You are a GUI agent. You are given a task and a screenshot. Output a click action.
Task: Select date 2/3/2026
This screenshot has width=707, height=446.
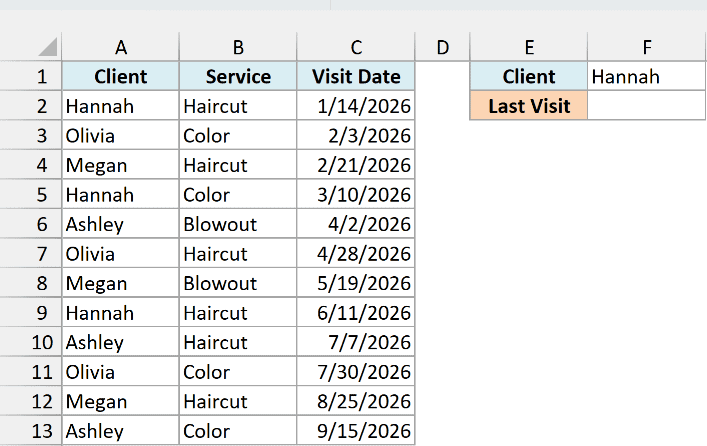click(356, 135)
